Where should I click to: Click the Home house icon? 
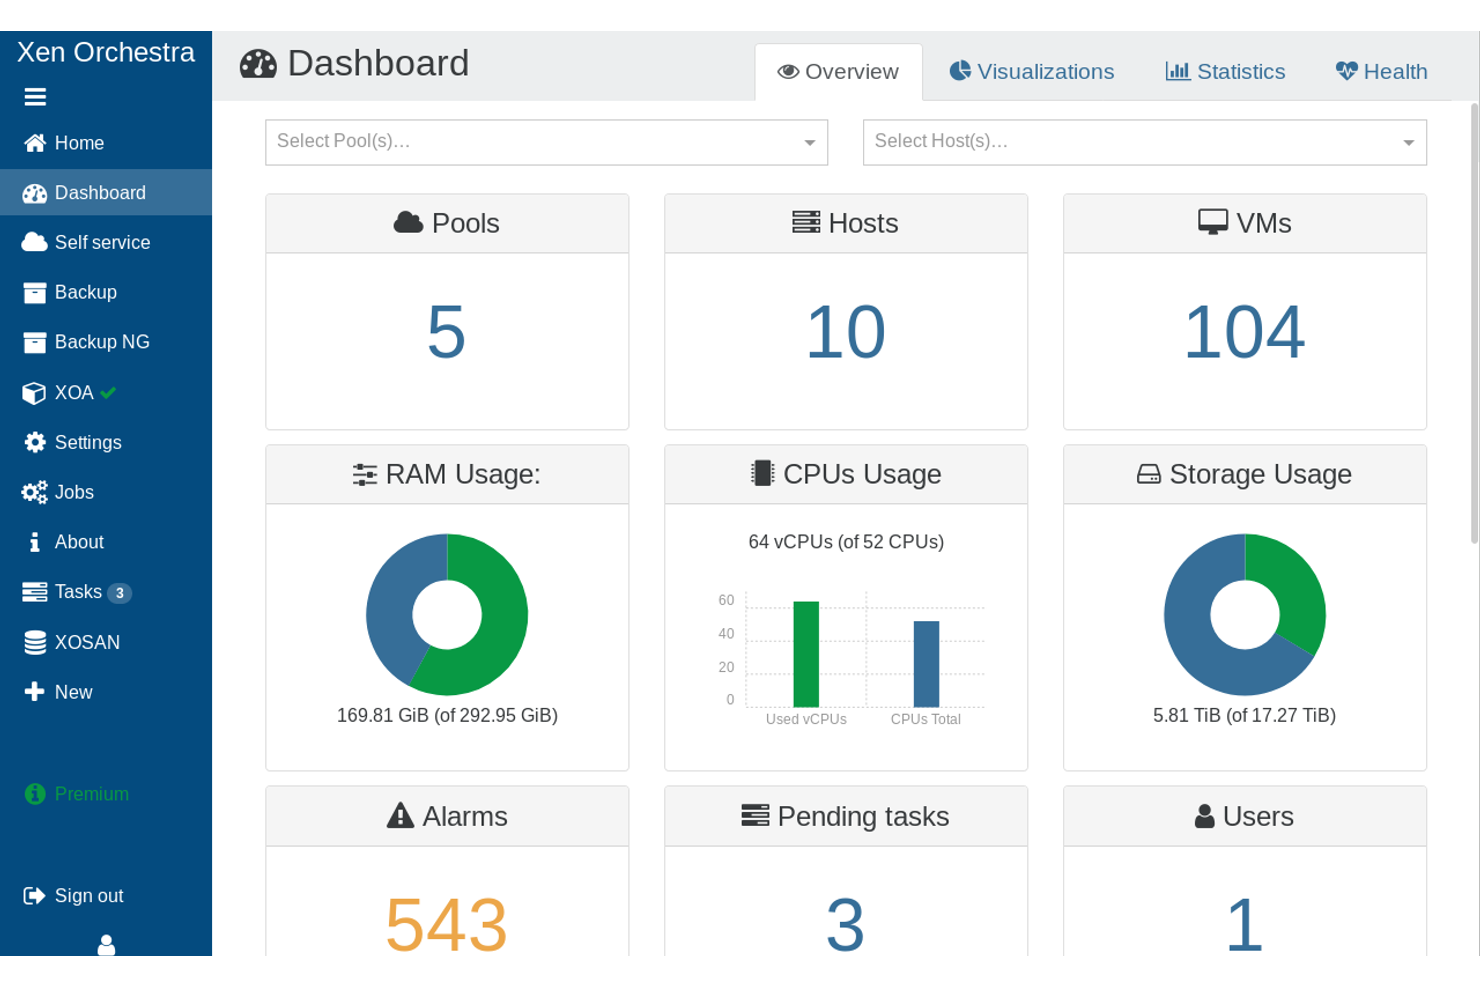tap(35, 143)
